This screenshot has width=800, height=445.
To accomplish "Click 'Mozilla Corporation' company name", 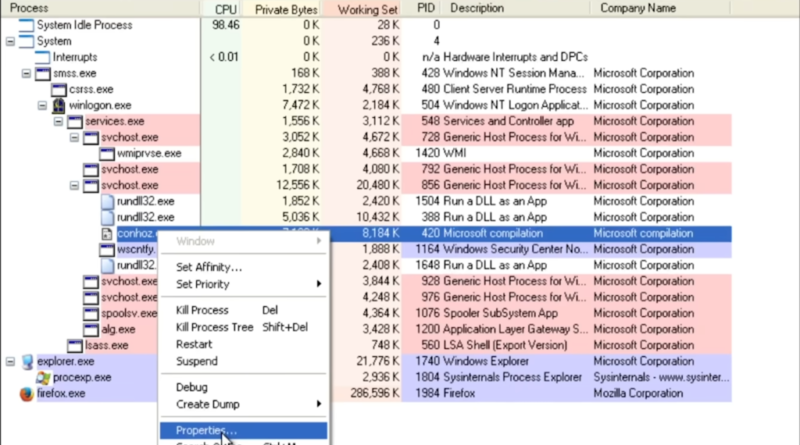I will (x=638, y=393).
